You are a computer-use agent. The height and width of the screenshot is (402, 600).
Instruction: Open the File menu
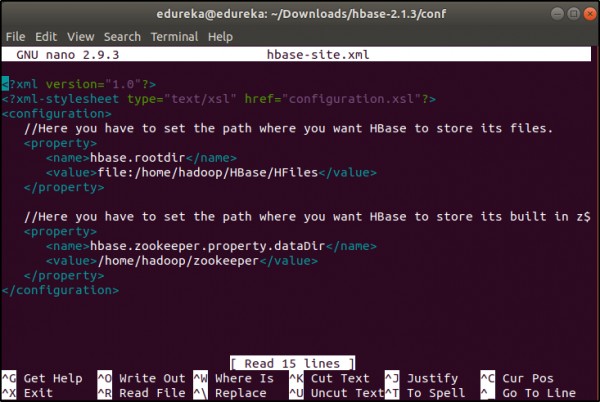click(x=15, y=37)
